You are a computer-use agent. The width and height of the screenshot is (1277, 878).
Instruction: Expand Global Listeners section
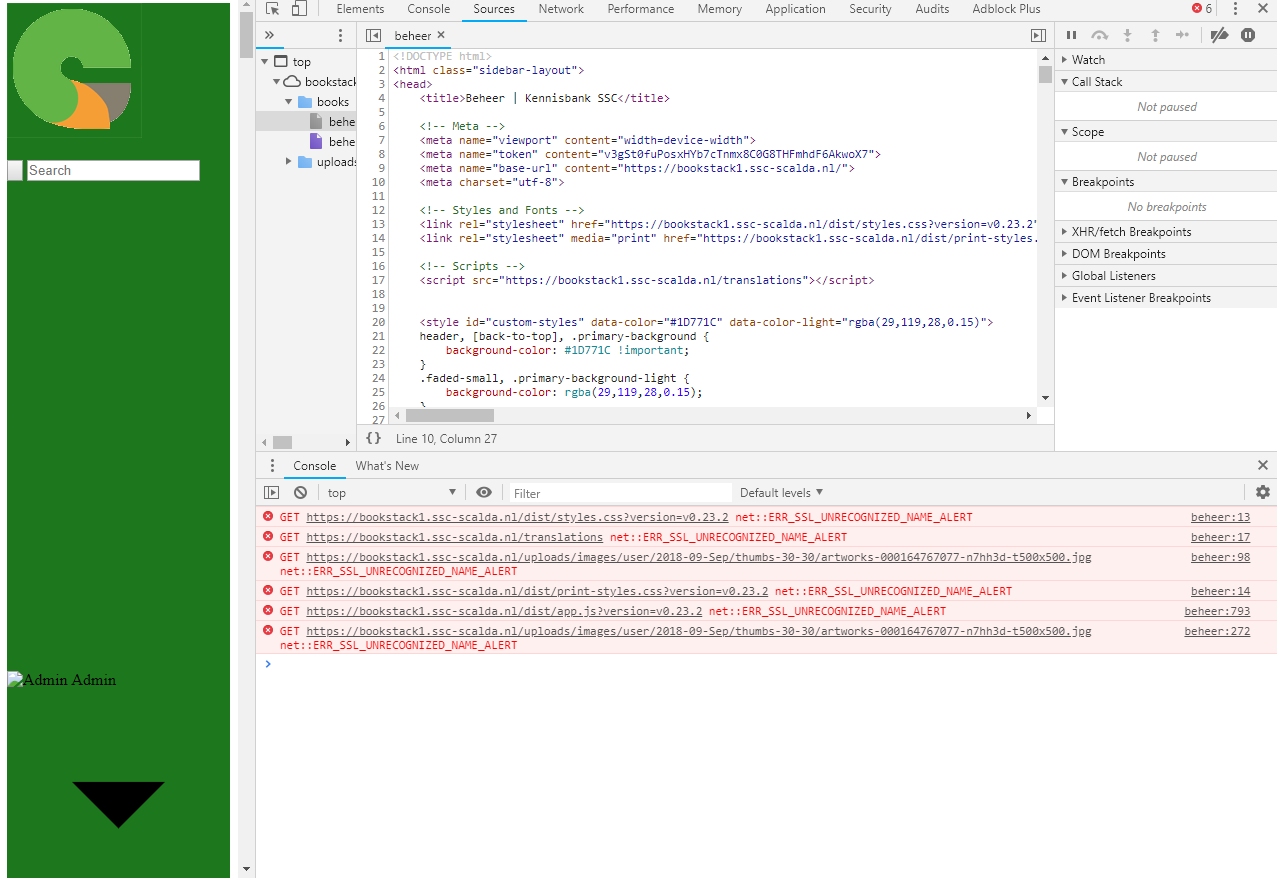pos(1166,276)
